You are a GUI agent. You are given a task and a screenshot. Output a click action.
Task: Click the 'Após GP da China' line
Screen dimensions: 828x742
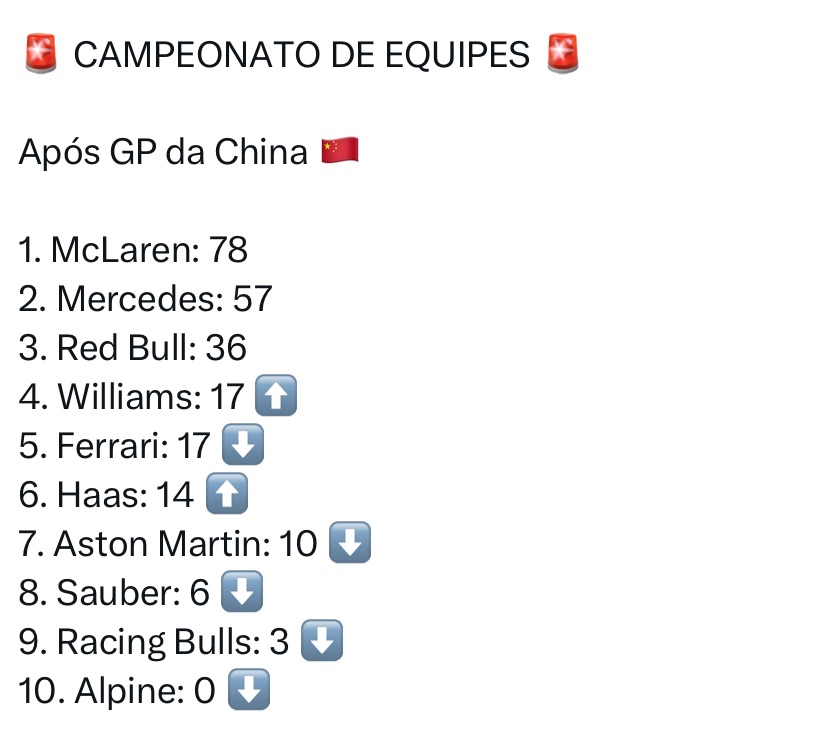coord(163,153)
